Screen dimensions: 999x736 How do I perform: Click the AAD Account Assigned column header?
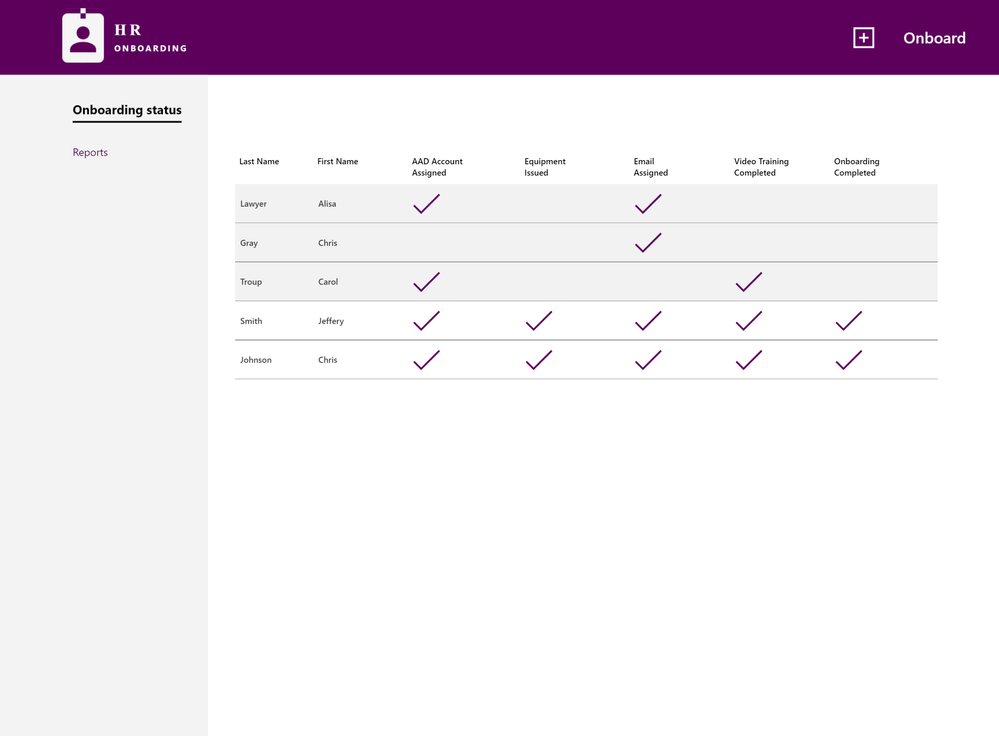click(437, 167)
